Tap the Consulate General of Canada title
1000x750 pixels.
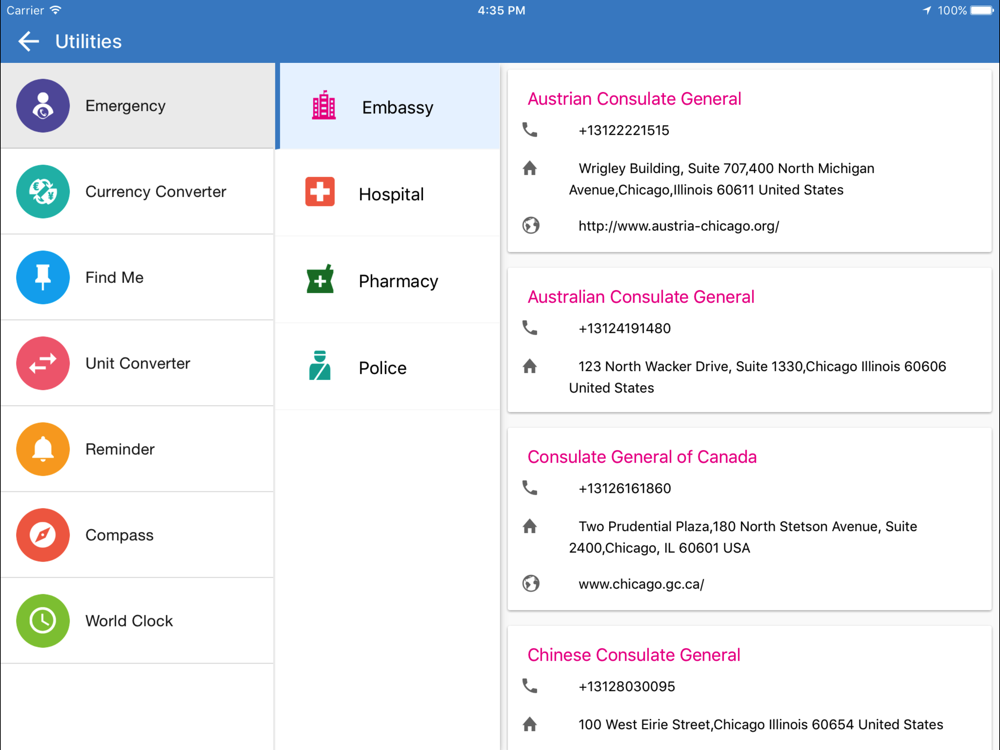(642, 457)
